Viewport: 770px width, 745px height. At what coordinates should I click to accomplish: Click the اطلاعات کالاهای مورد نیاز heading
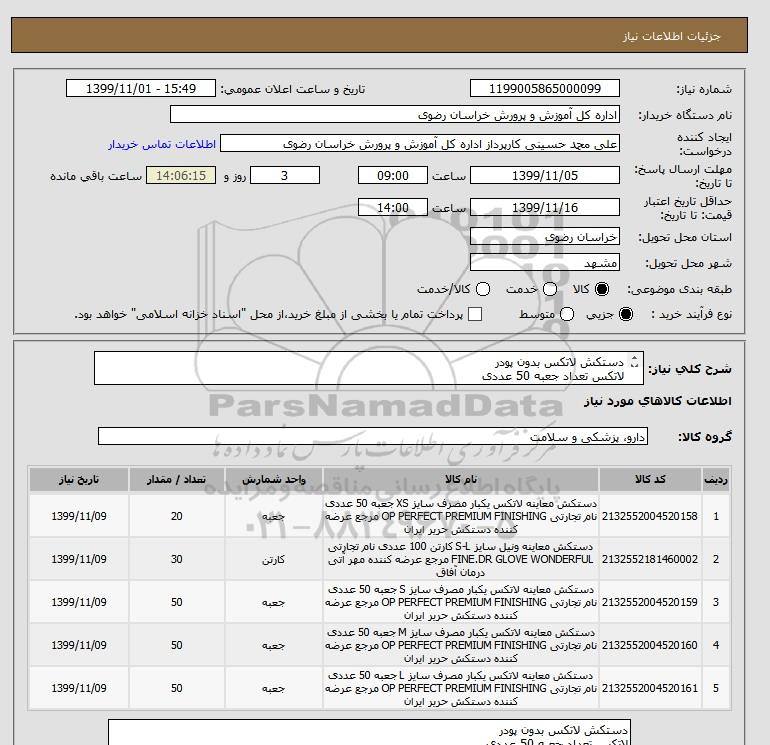click(658, 401)
